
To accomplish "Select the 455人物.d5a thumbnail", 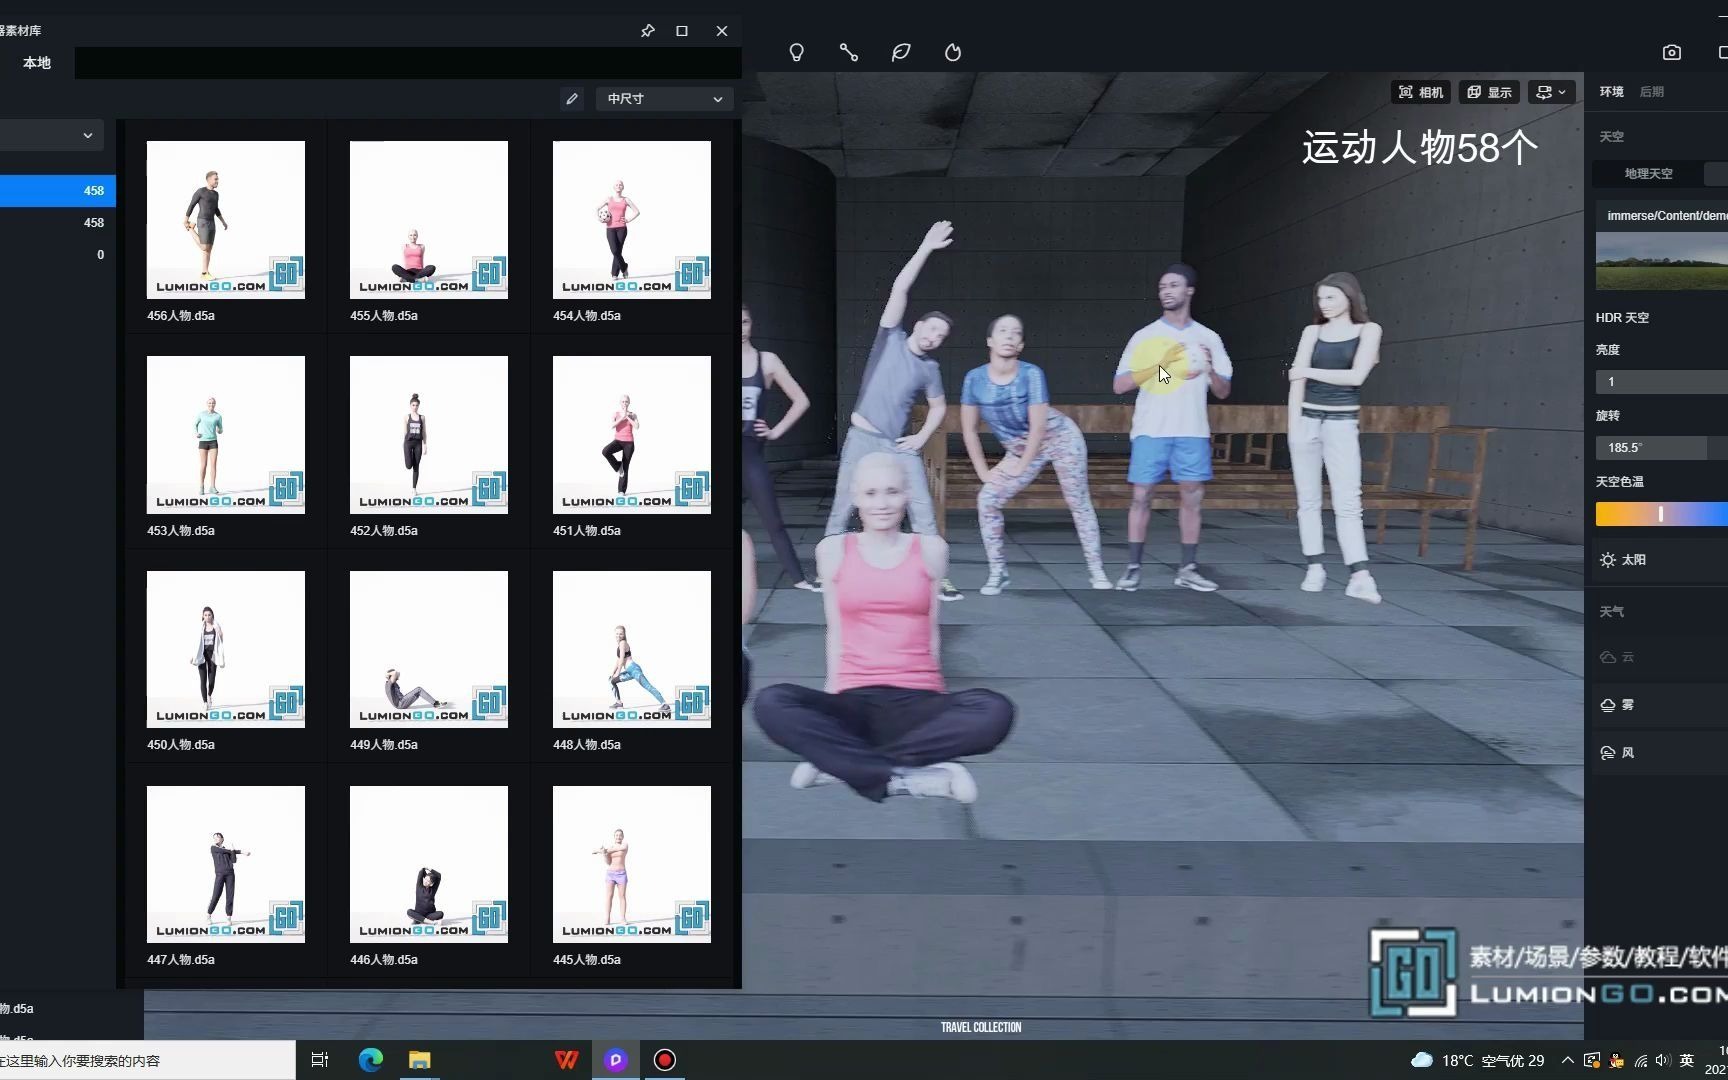I will coord(429,219).
